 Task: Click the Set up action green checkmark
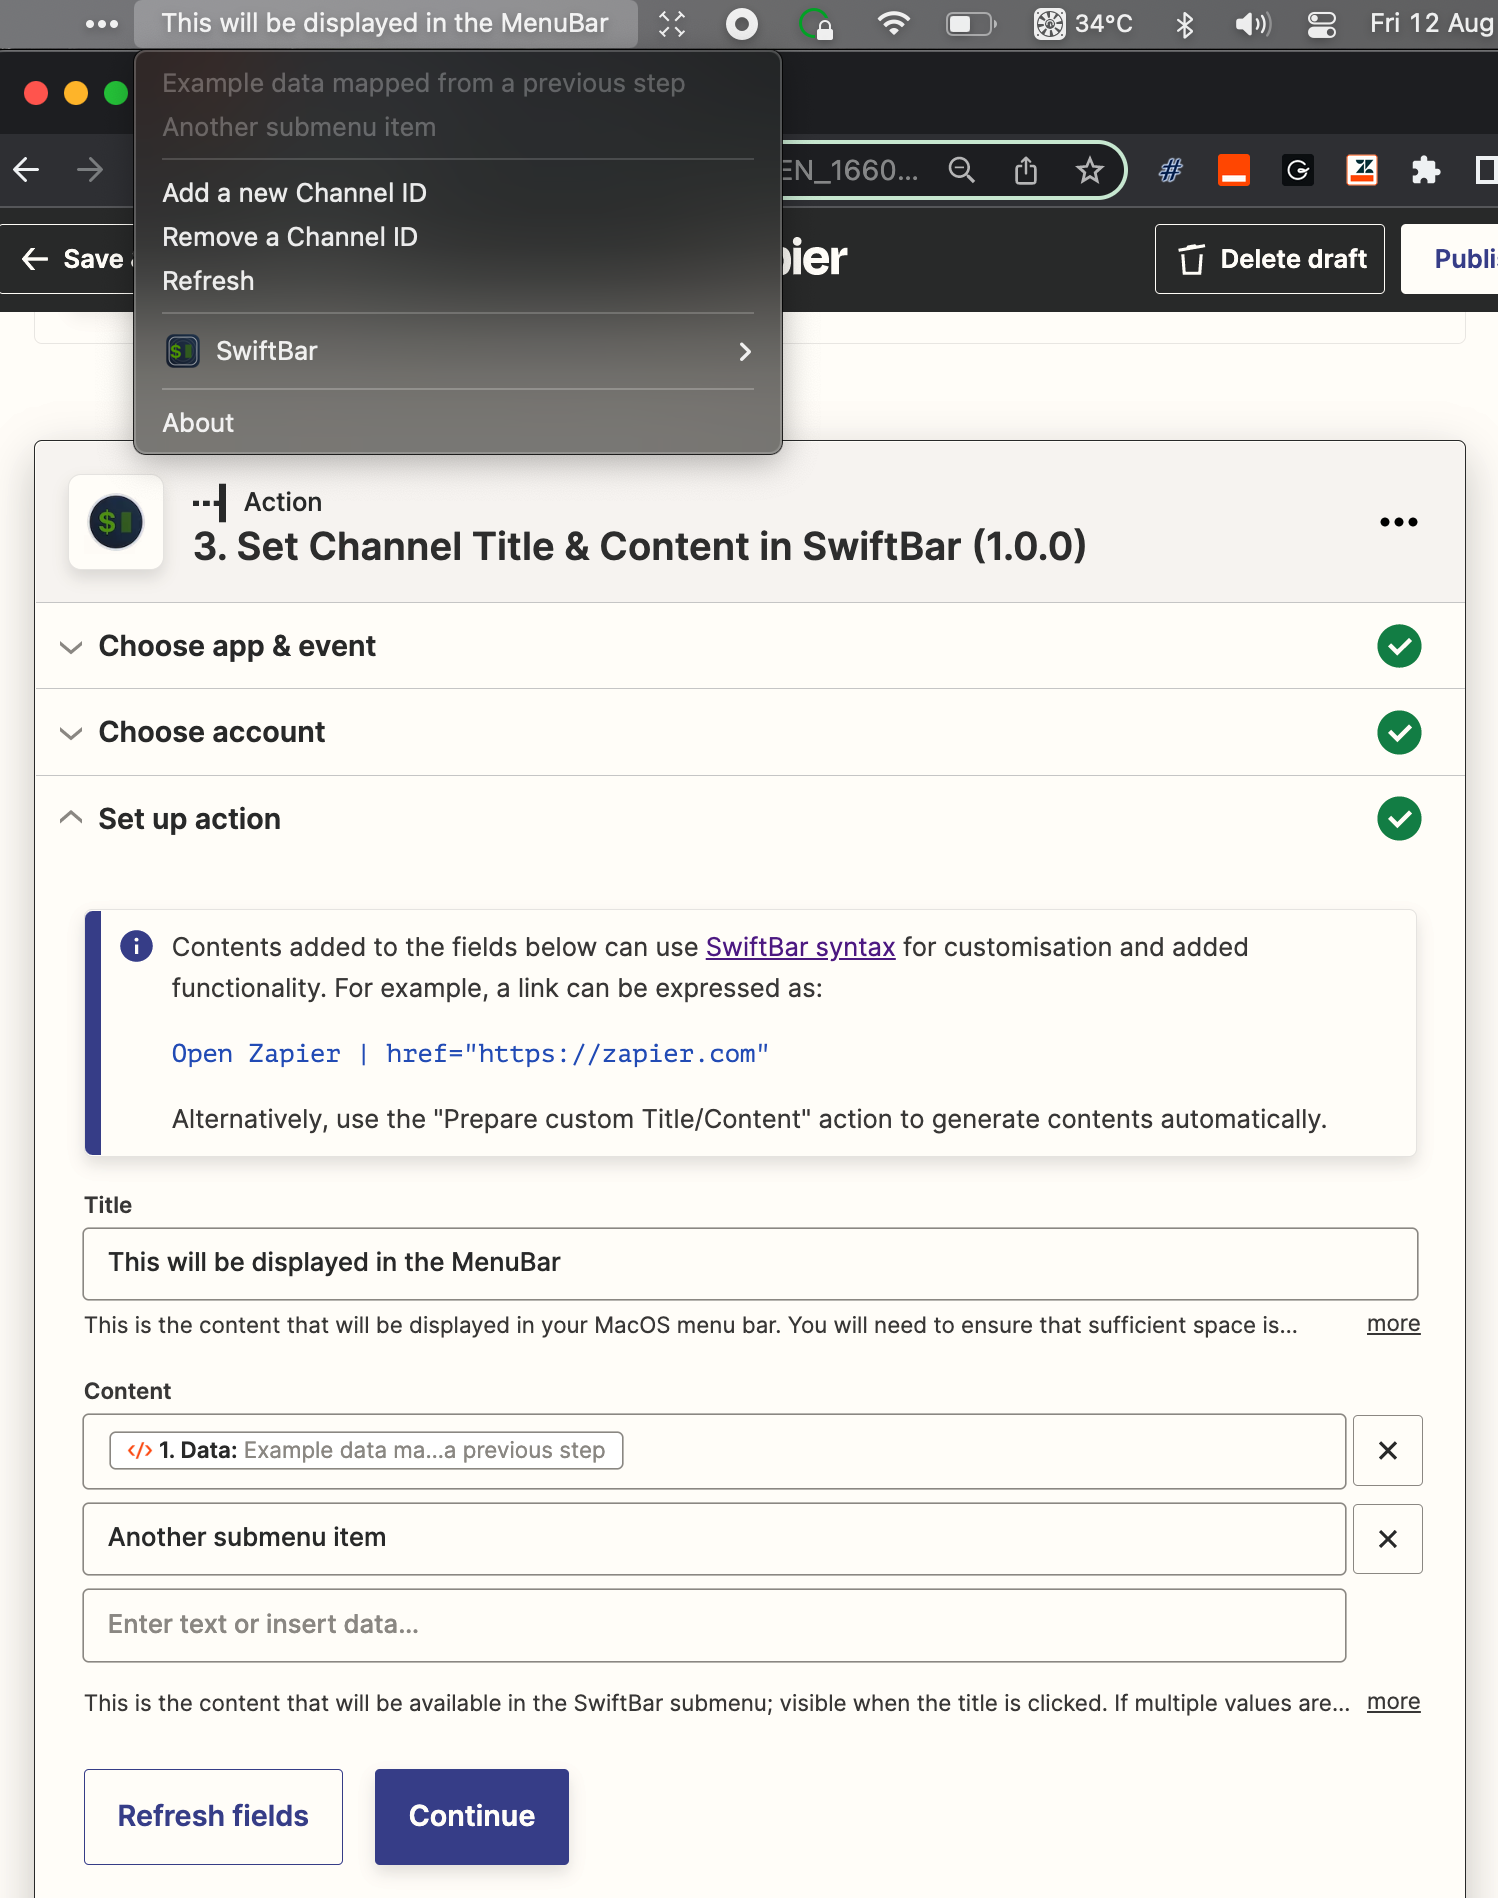[1399, 819]
